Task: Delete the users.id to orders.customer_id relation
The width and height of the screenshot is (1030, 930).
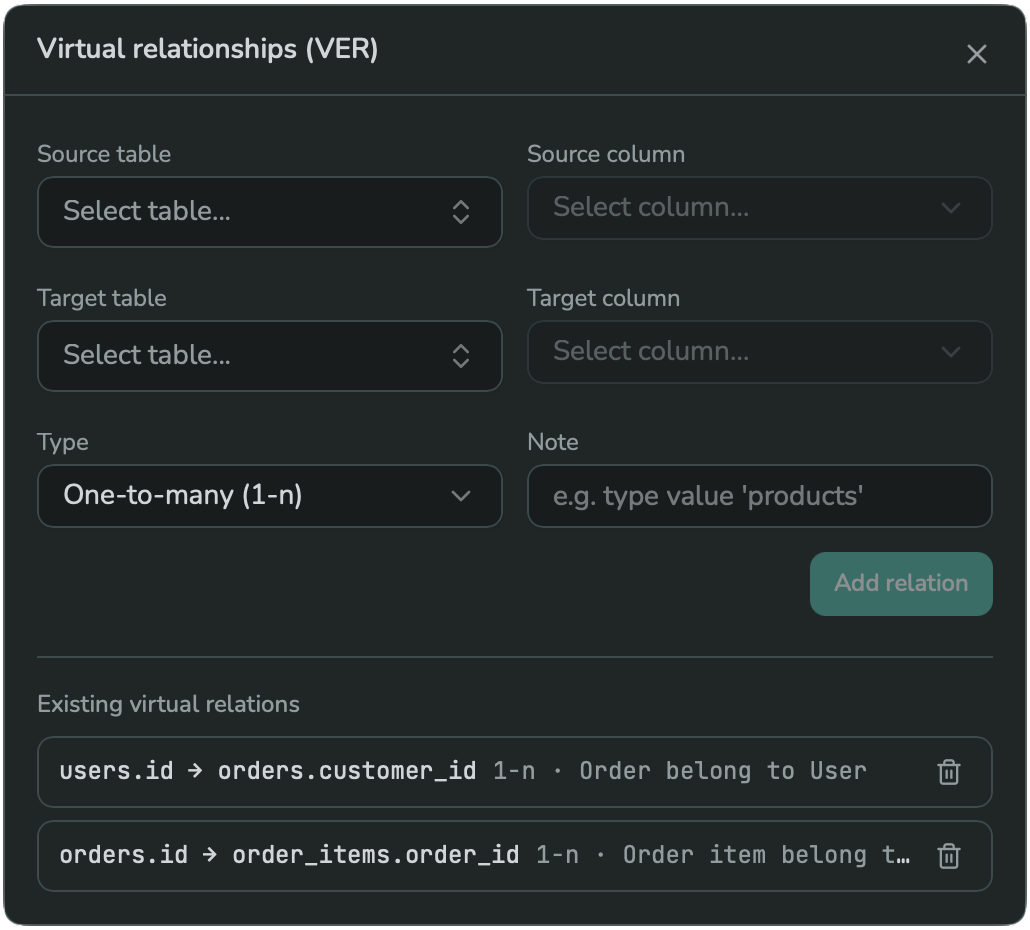Action: click(949, 772)
